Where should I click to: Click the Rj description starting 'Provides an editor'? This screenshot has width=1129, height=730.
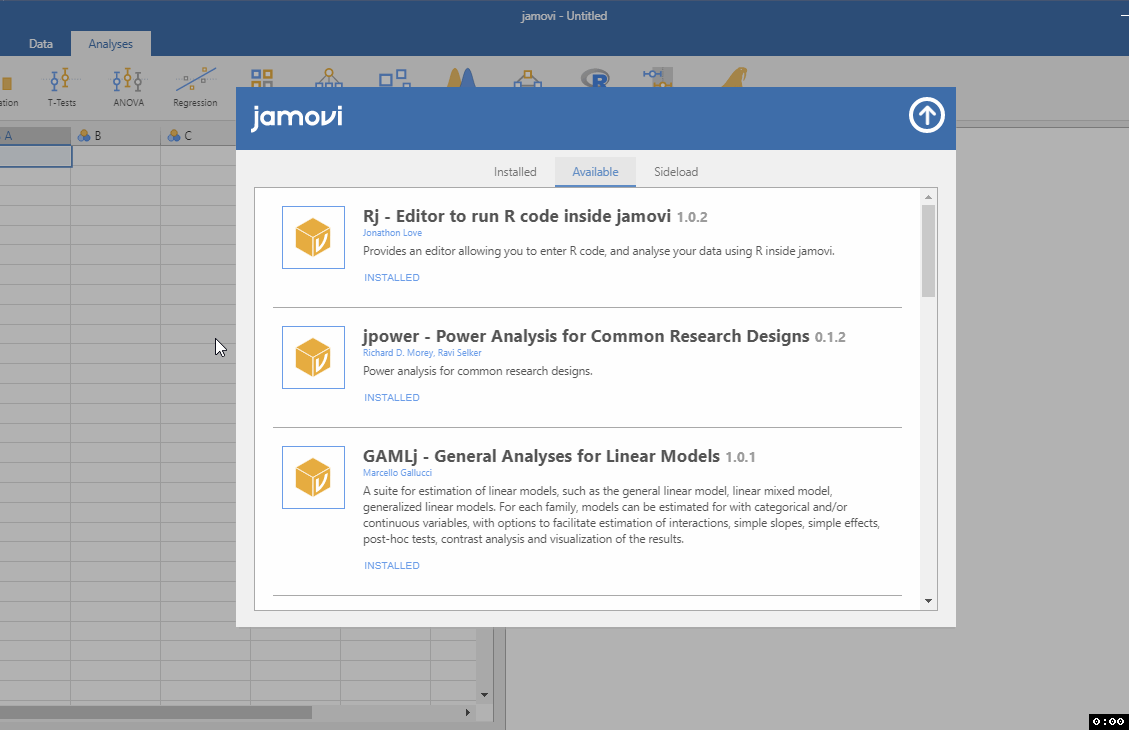(599, 251)
